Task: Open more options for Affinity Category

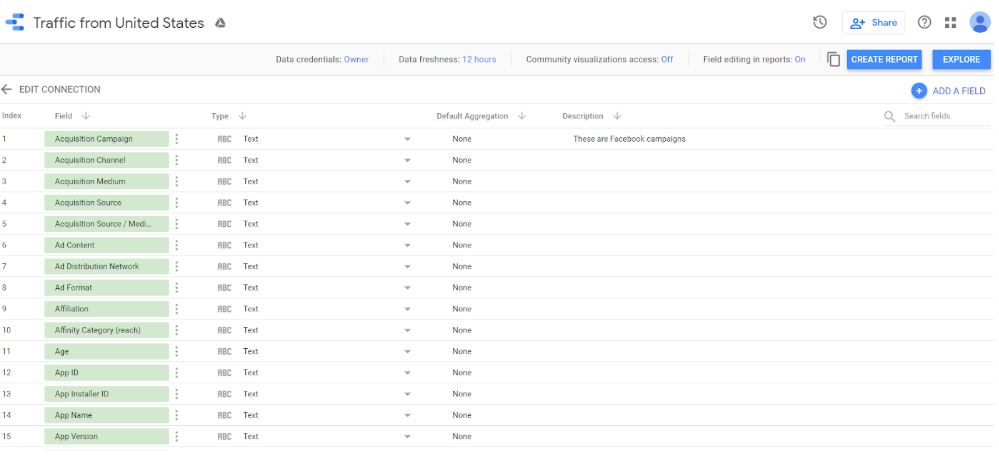Action: coord(176,330)
